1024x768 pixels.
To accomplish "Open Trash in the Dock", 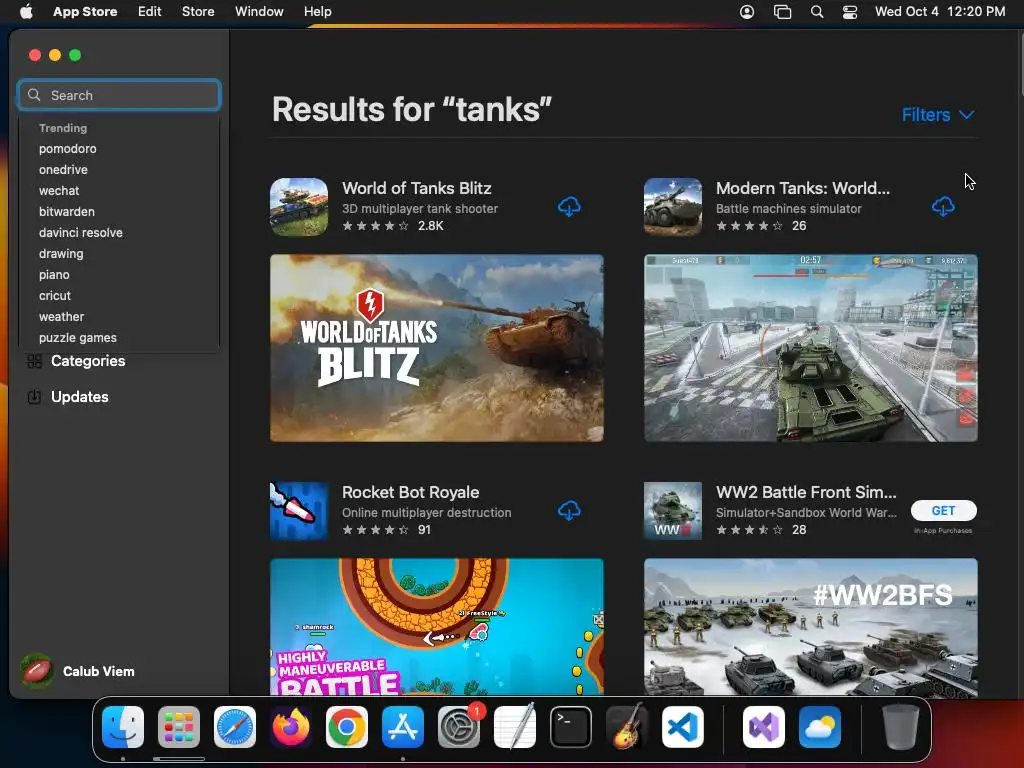I will coord(901,727).
